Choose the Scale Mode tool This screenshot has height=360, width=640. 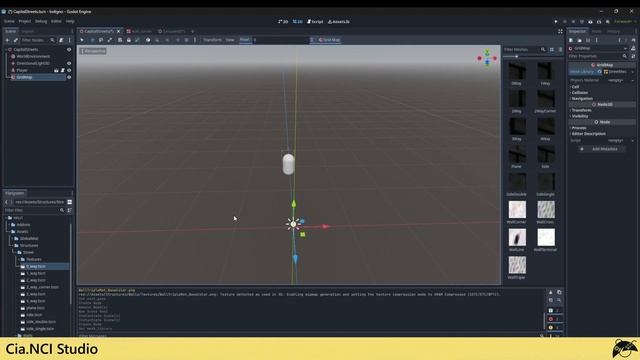tap(110, 40)
